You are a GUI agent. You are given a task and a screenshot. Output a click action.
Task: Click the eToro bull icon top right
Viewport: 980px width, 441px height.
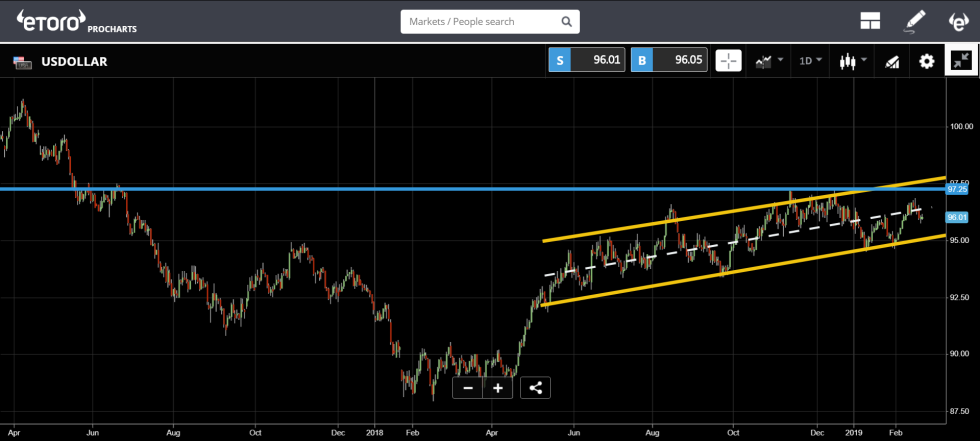click(960, 21)
